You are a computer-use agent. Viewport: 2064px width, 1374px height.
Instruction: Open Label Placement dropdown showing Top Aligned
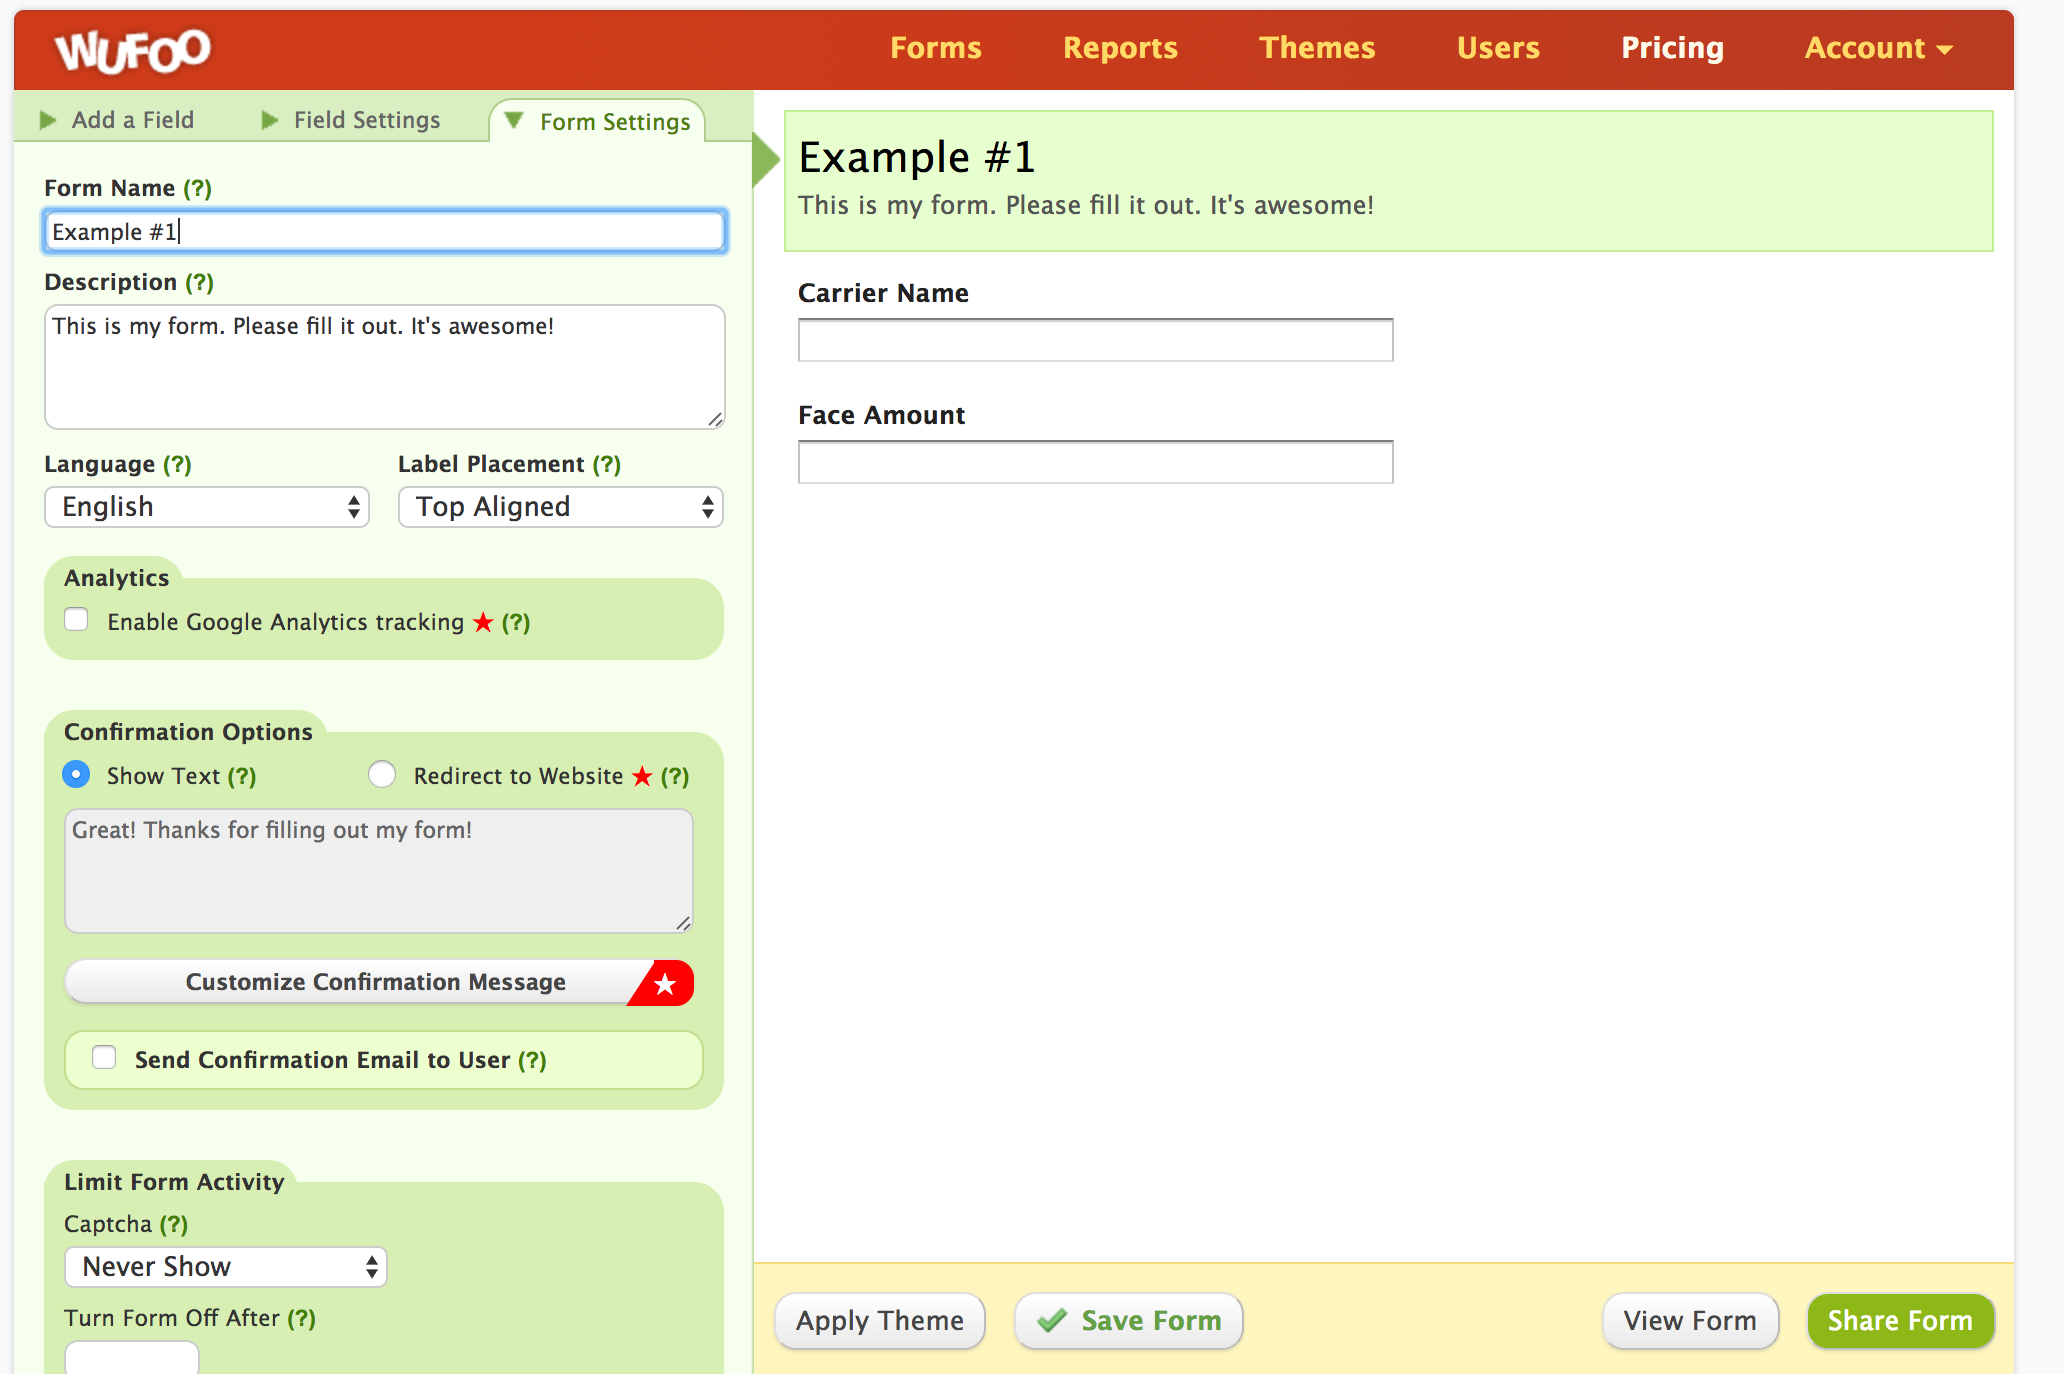coord(561,507)
